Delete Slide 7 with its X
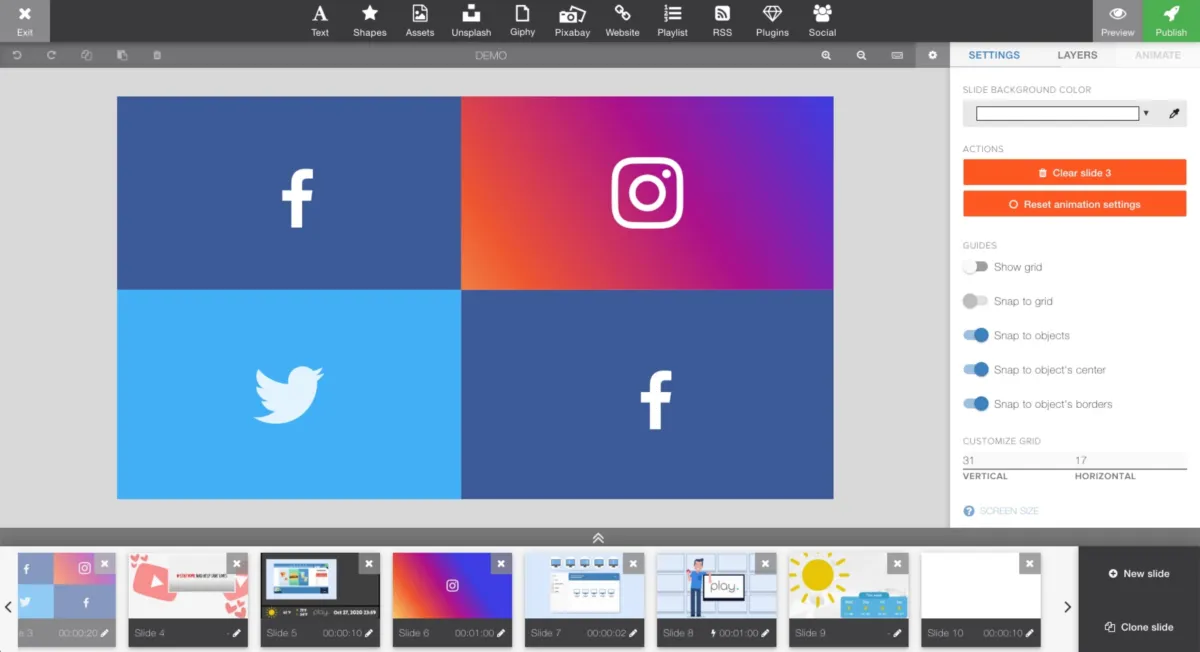The width and height of the screenshot is (1200, 652). pos(633,563)
